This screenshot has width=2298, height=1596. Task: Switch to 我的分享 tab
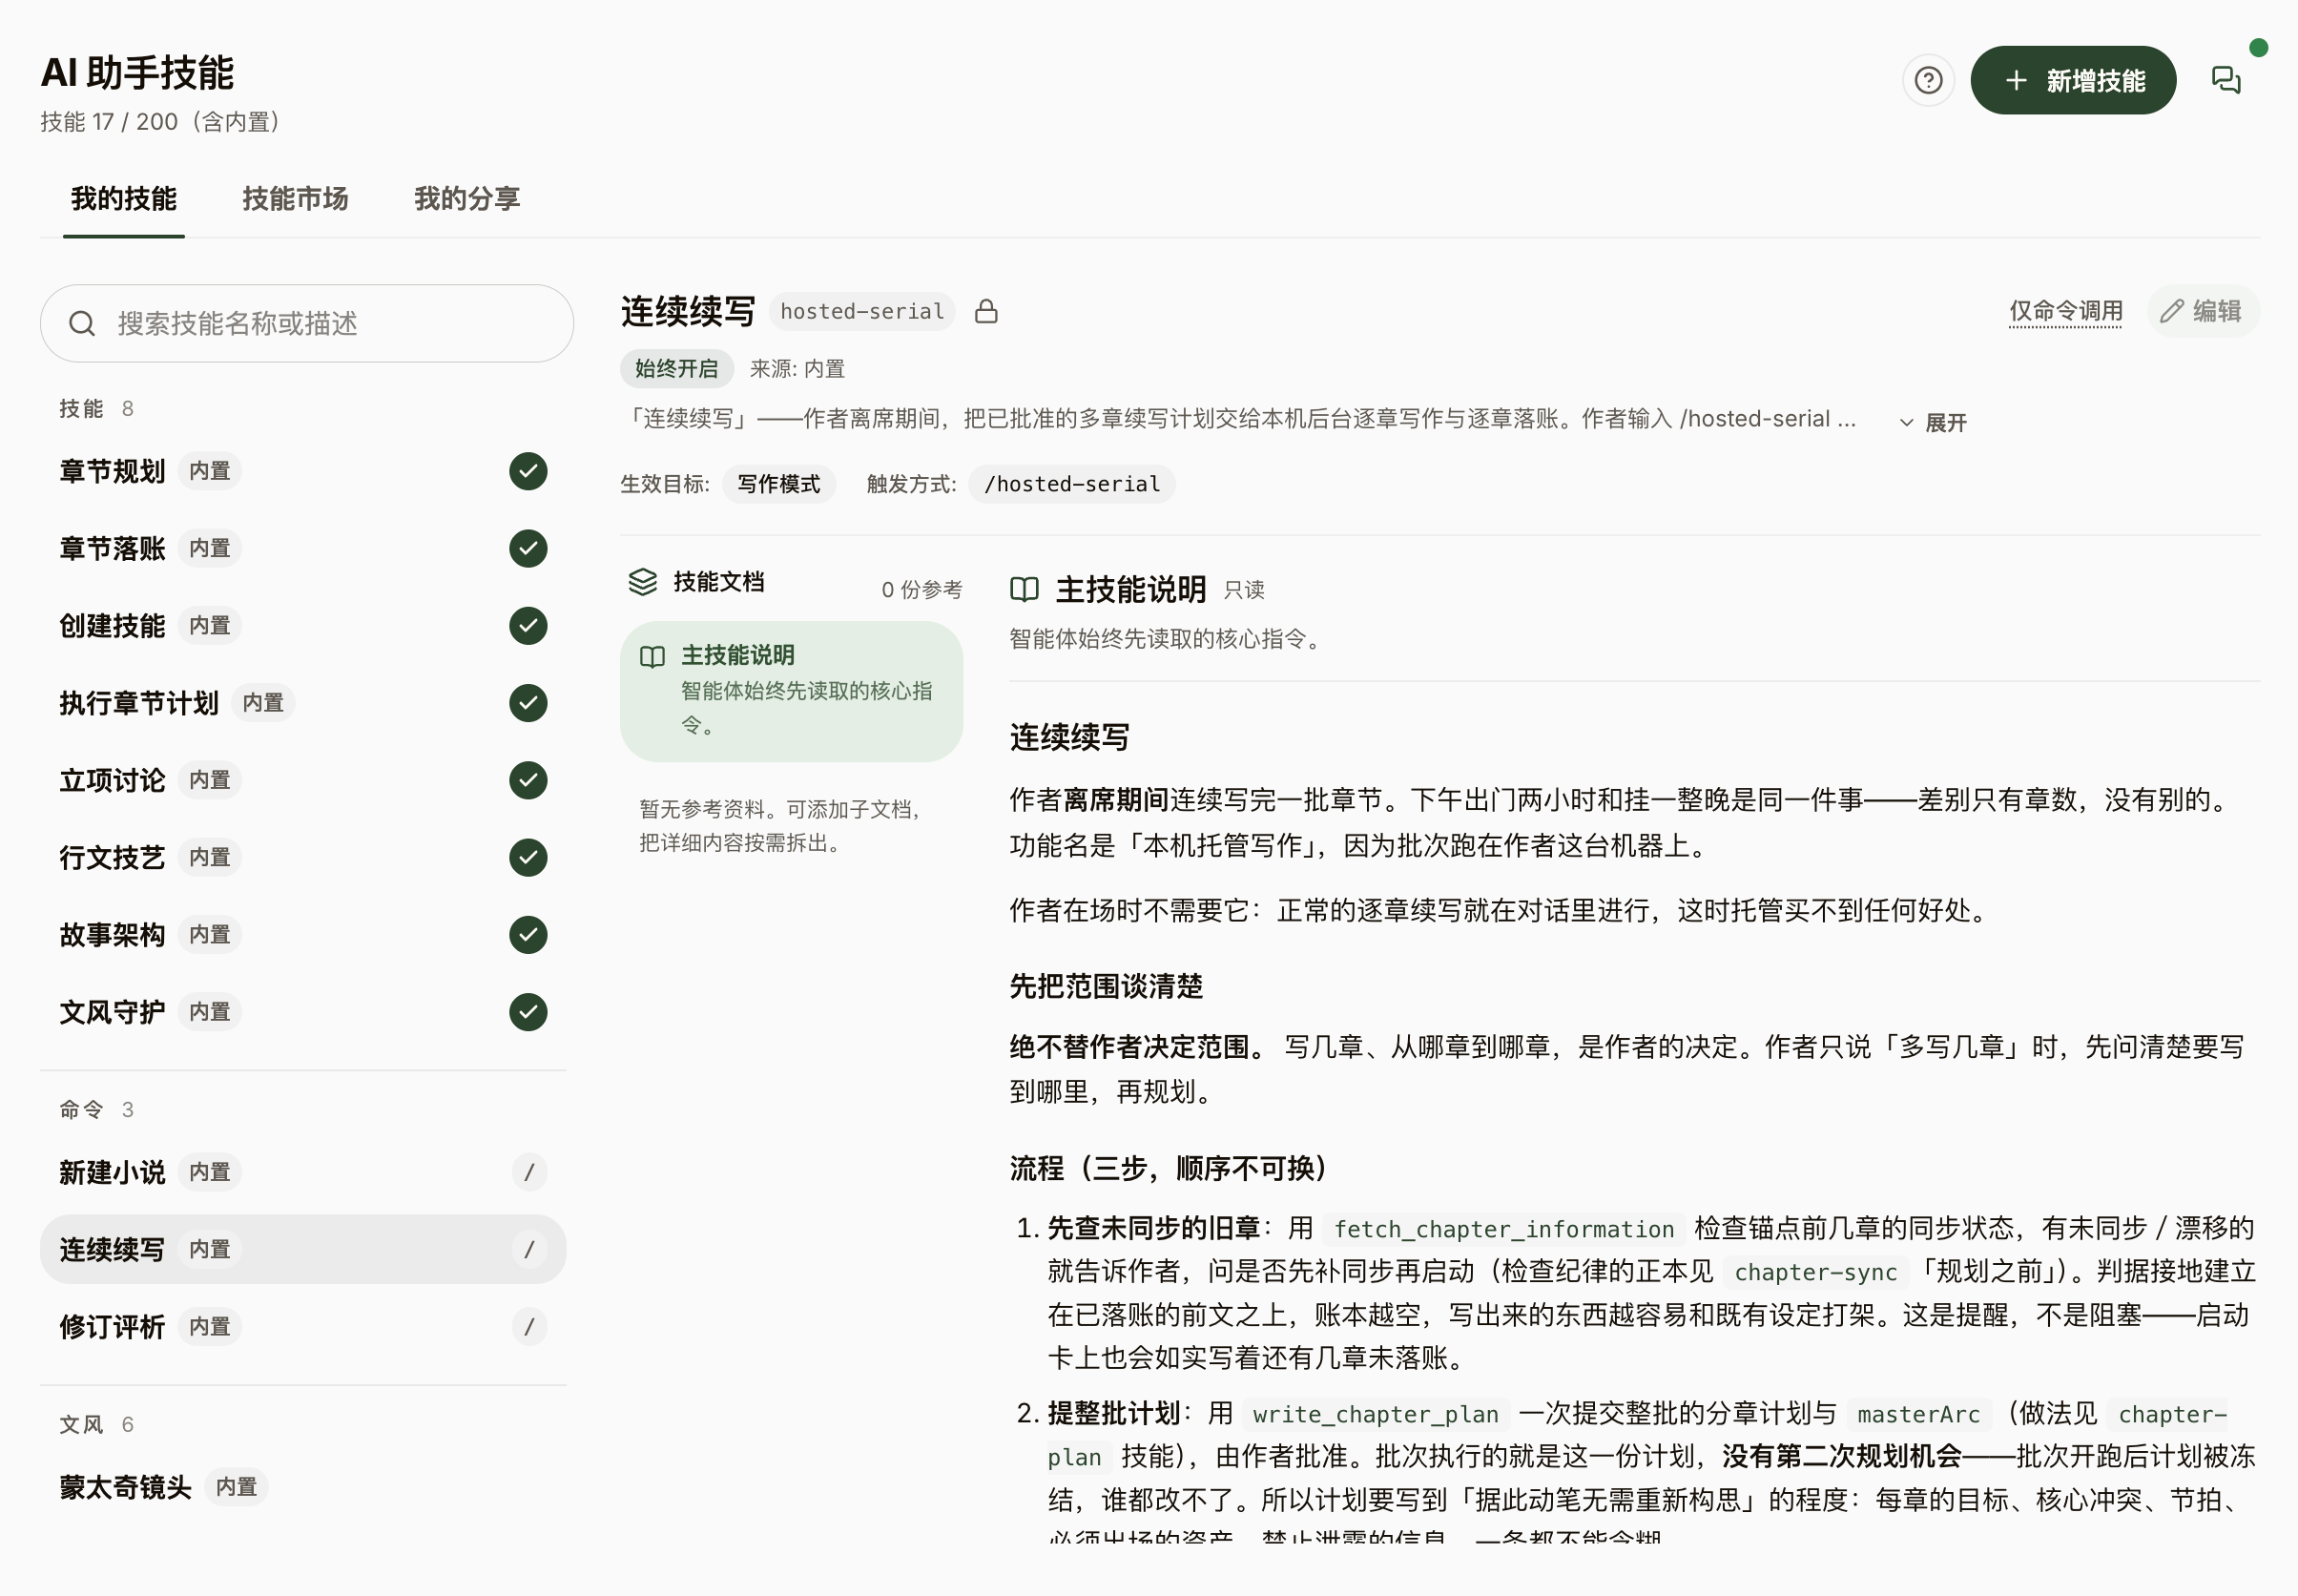467,199
